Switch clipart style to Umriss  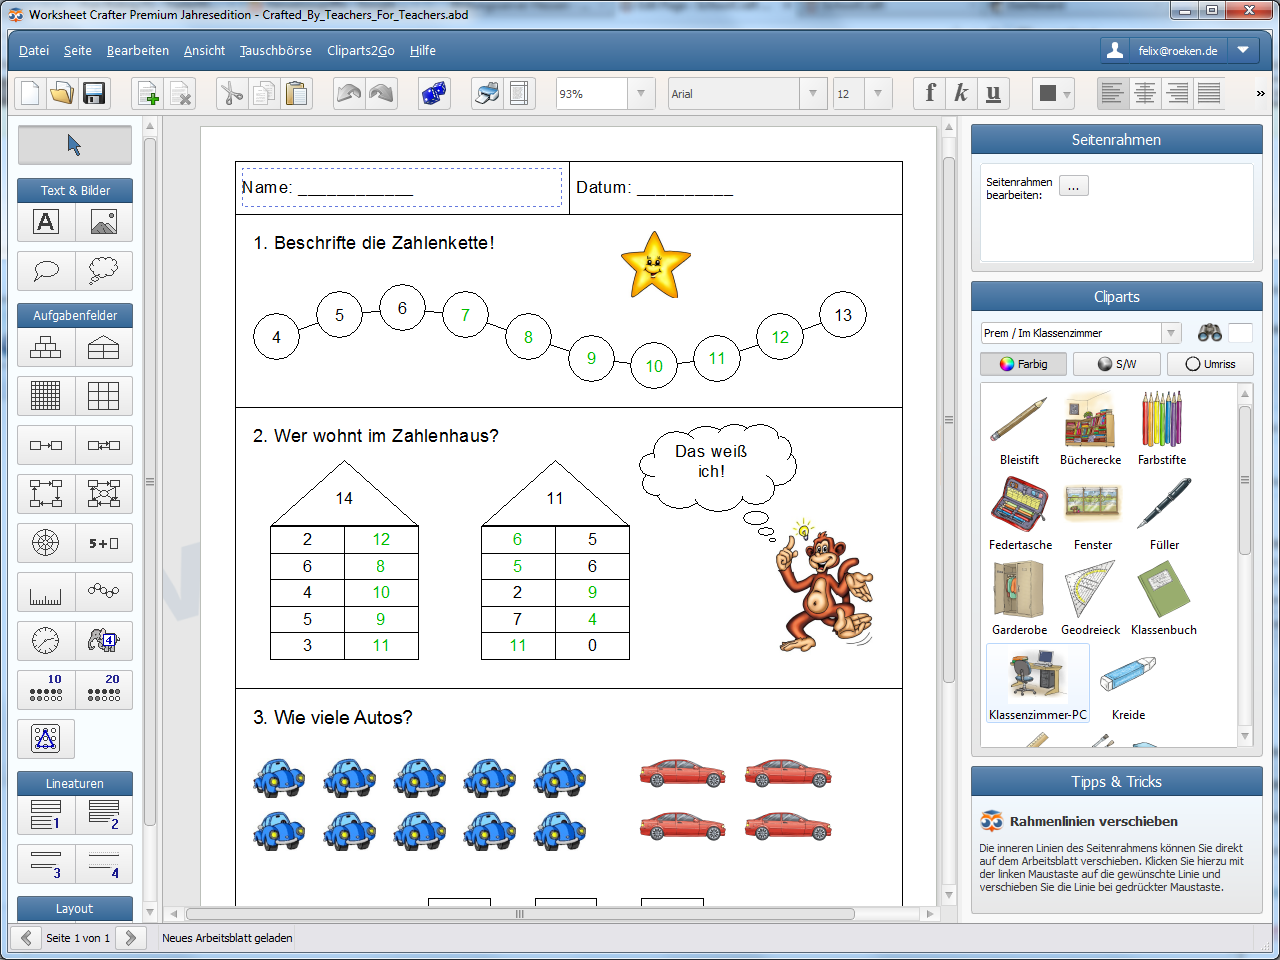(1210, 364)
